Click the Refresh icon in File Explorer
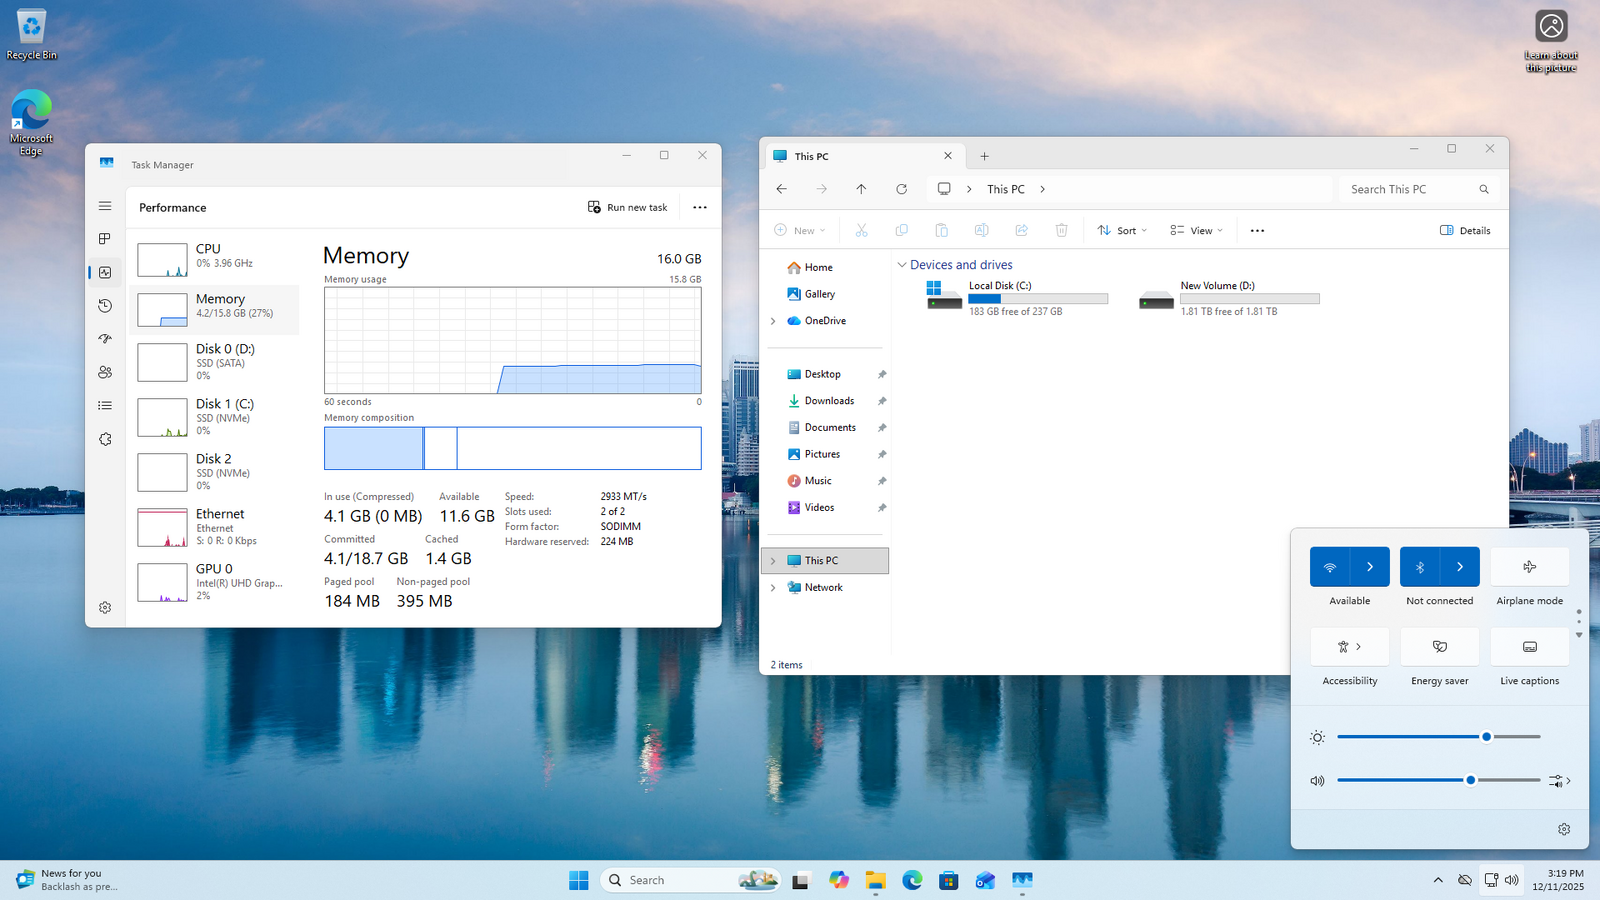 [x=901, y=189]
